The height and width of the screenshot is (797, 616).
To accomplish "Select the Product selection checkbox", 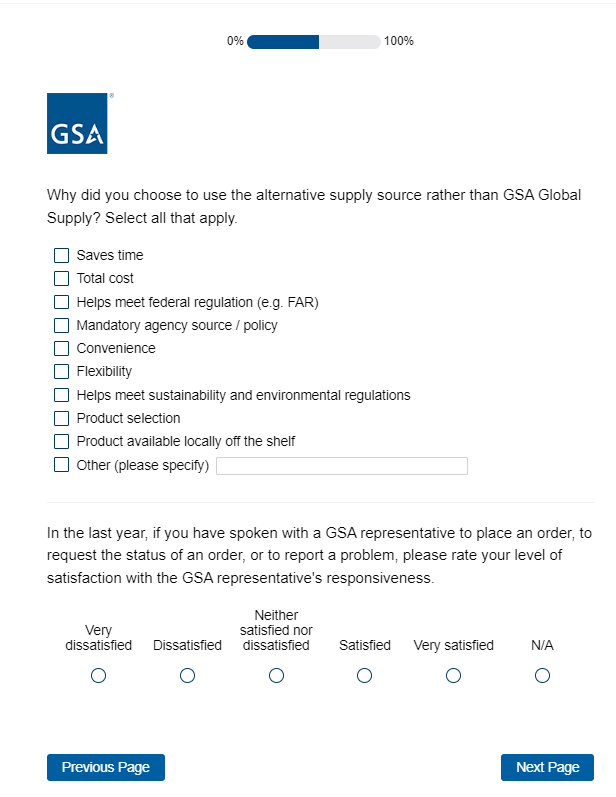I will (62, 418).
